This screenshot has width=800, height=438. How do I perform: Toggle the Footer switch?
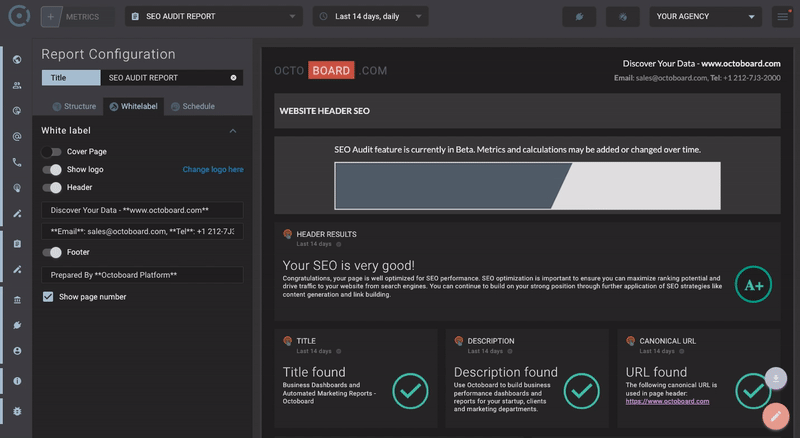click(x=52, y=252)
